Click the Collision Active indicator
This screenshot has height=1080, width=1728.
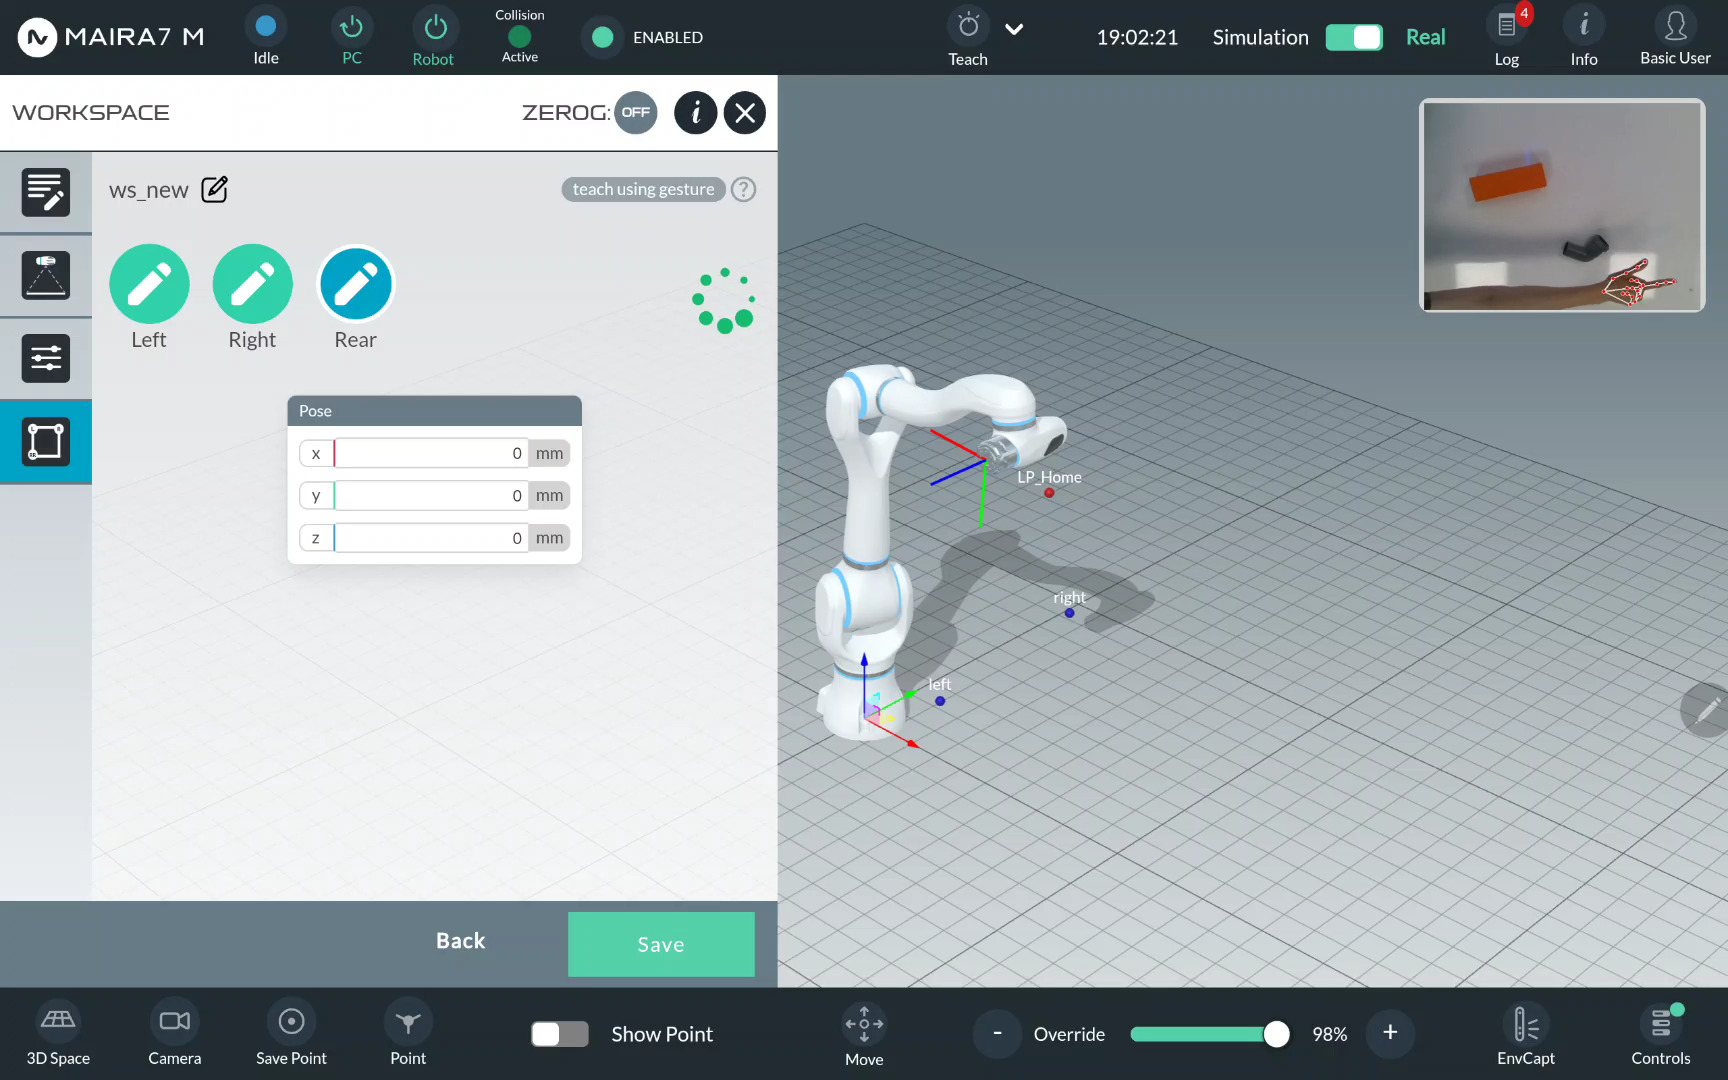(x=520, y=37)
